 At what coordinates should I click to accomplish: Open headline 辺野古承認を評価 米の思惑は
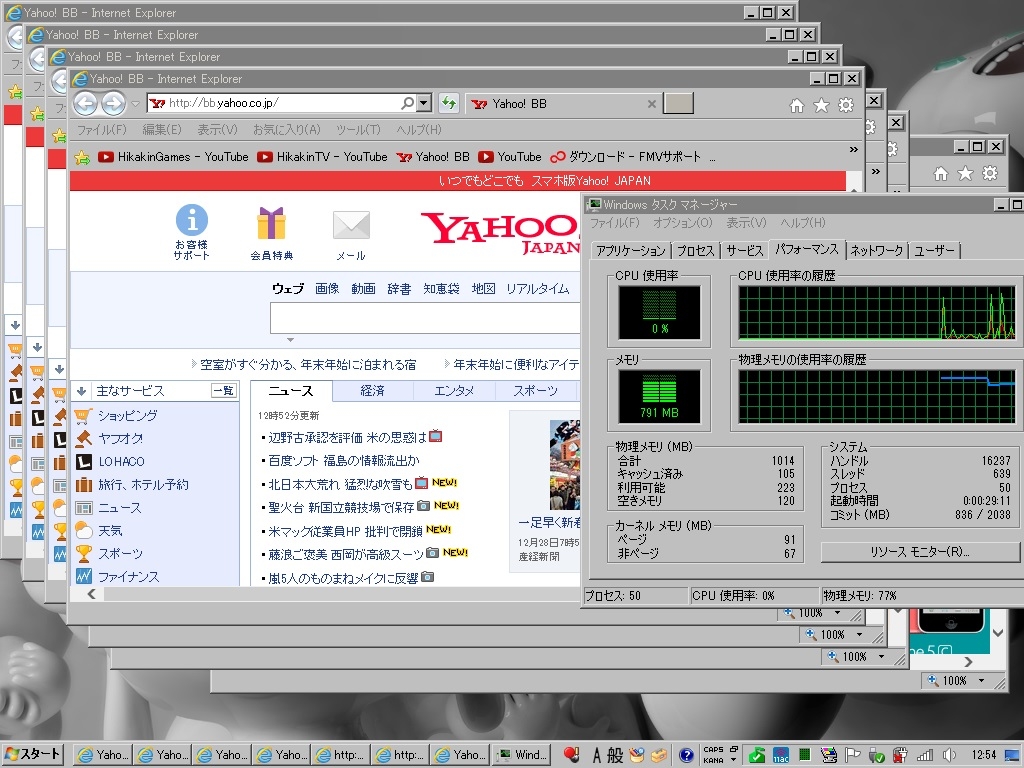coord(347,438)
